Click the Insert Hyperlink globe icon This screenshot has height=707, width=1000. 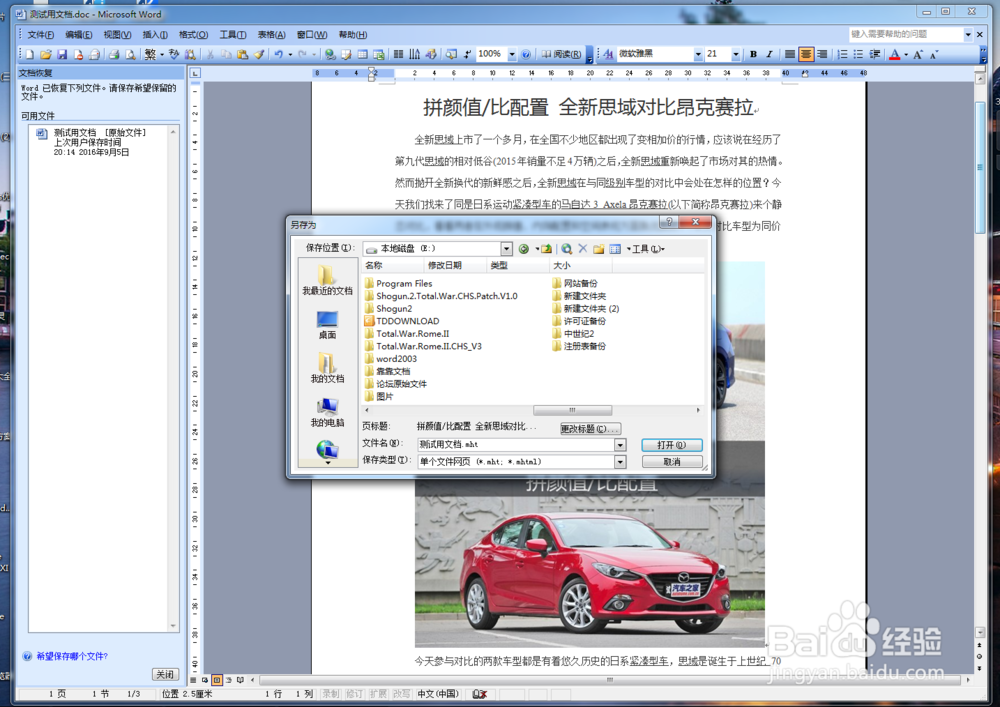(x=330, y=55)
